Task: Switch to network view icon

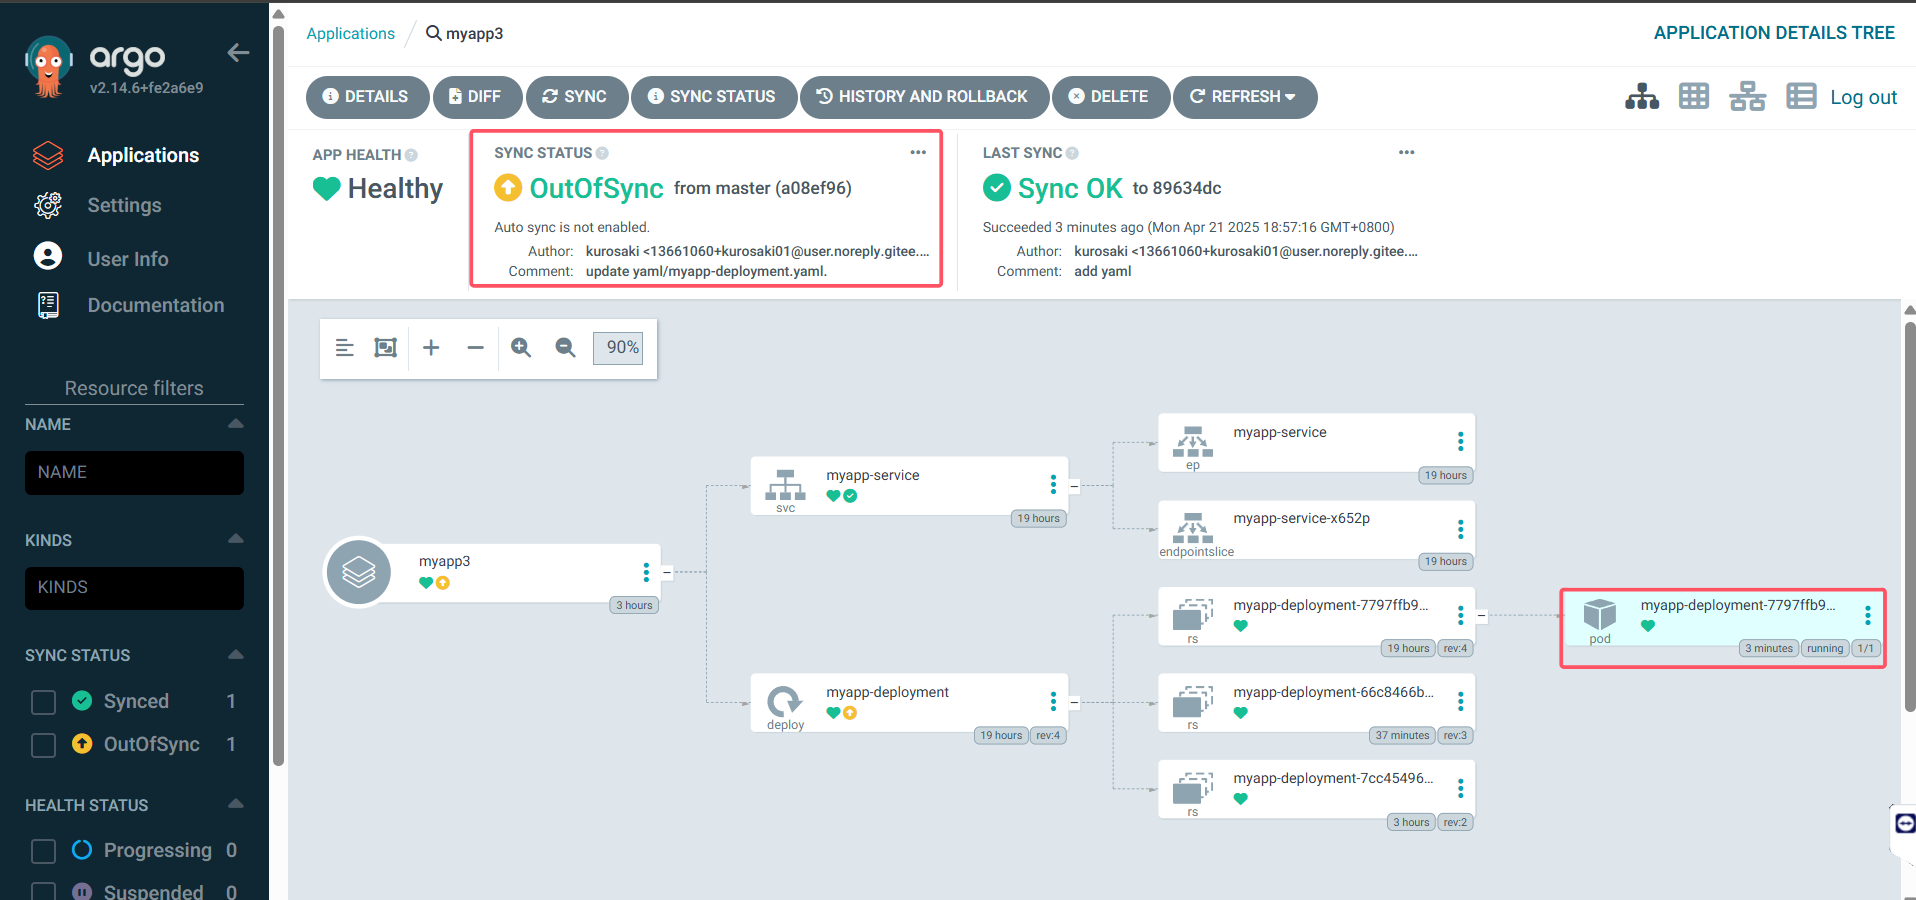Action: coord(1747,97)
